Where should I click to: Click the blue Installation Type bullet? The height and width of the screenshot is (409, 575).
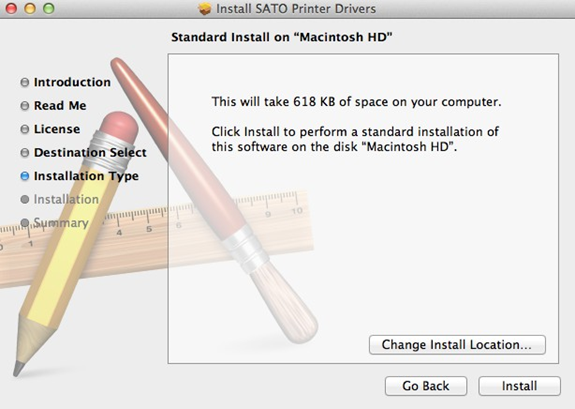[x=25, y=176]
